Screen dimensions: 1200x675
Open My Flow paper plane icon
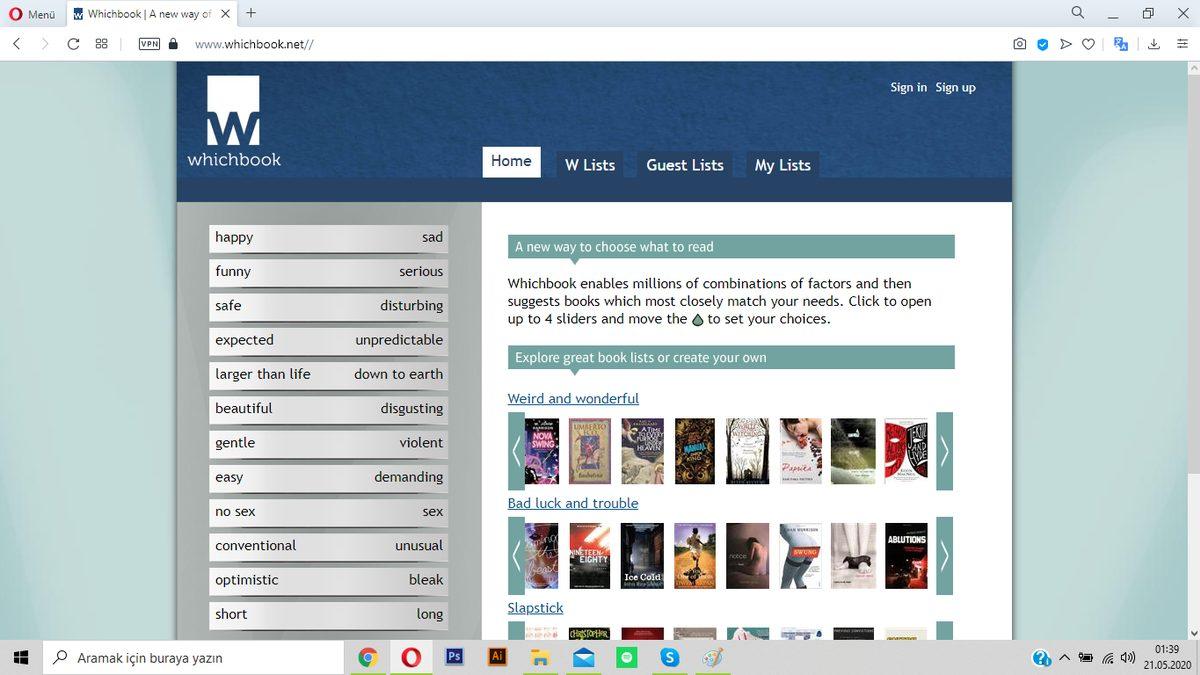coord(1066,44)
